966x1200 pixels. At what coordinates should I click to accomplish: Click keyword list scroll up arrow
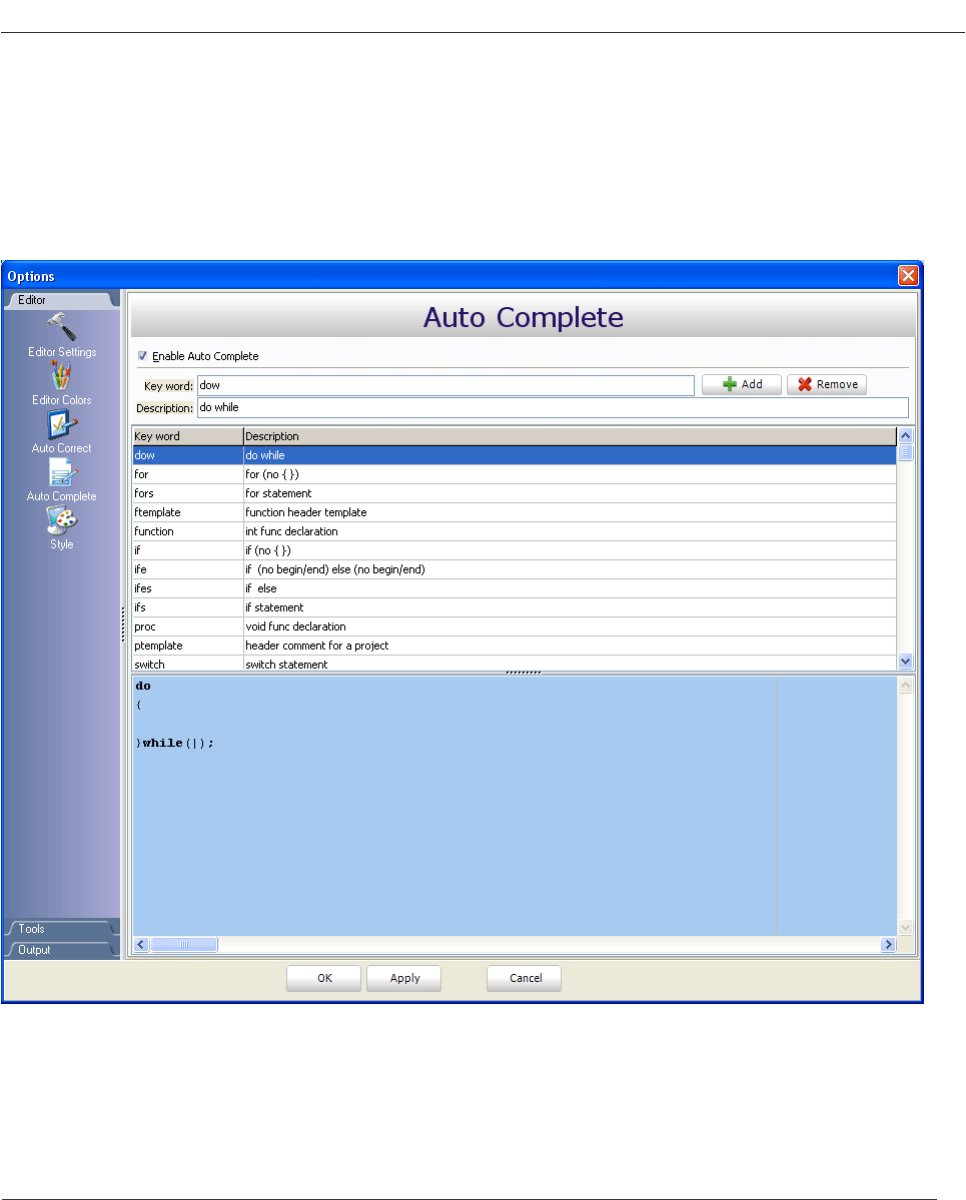tap(905, 436)
